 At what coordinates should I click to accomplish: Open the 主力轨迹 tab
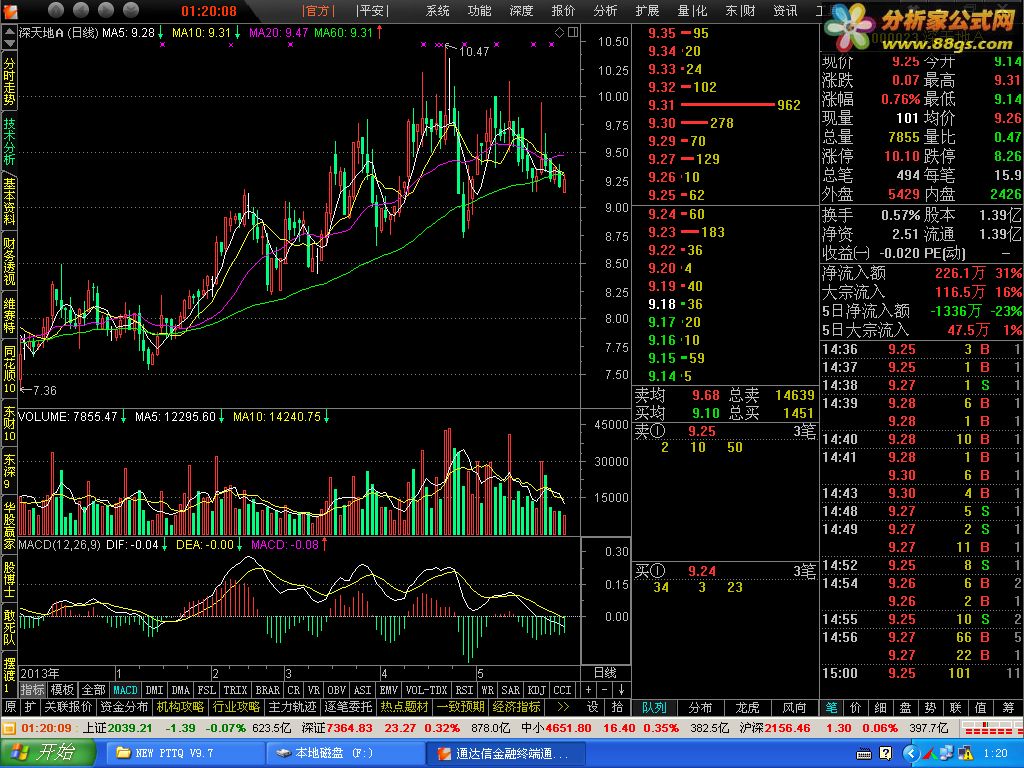293,707
